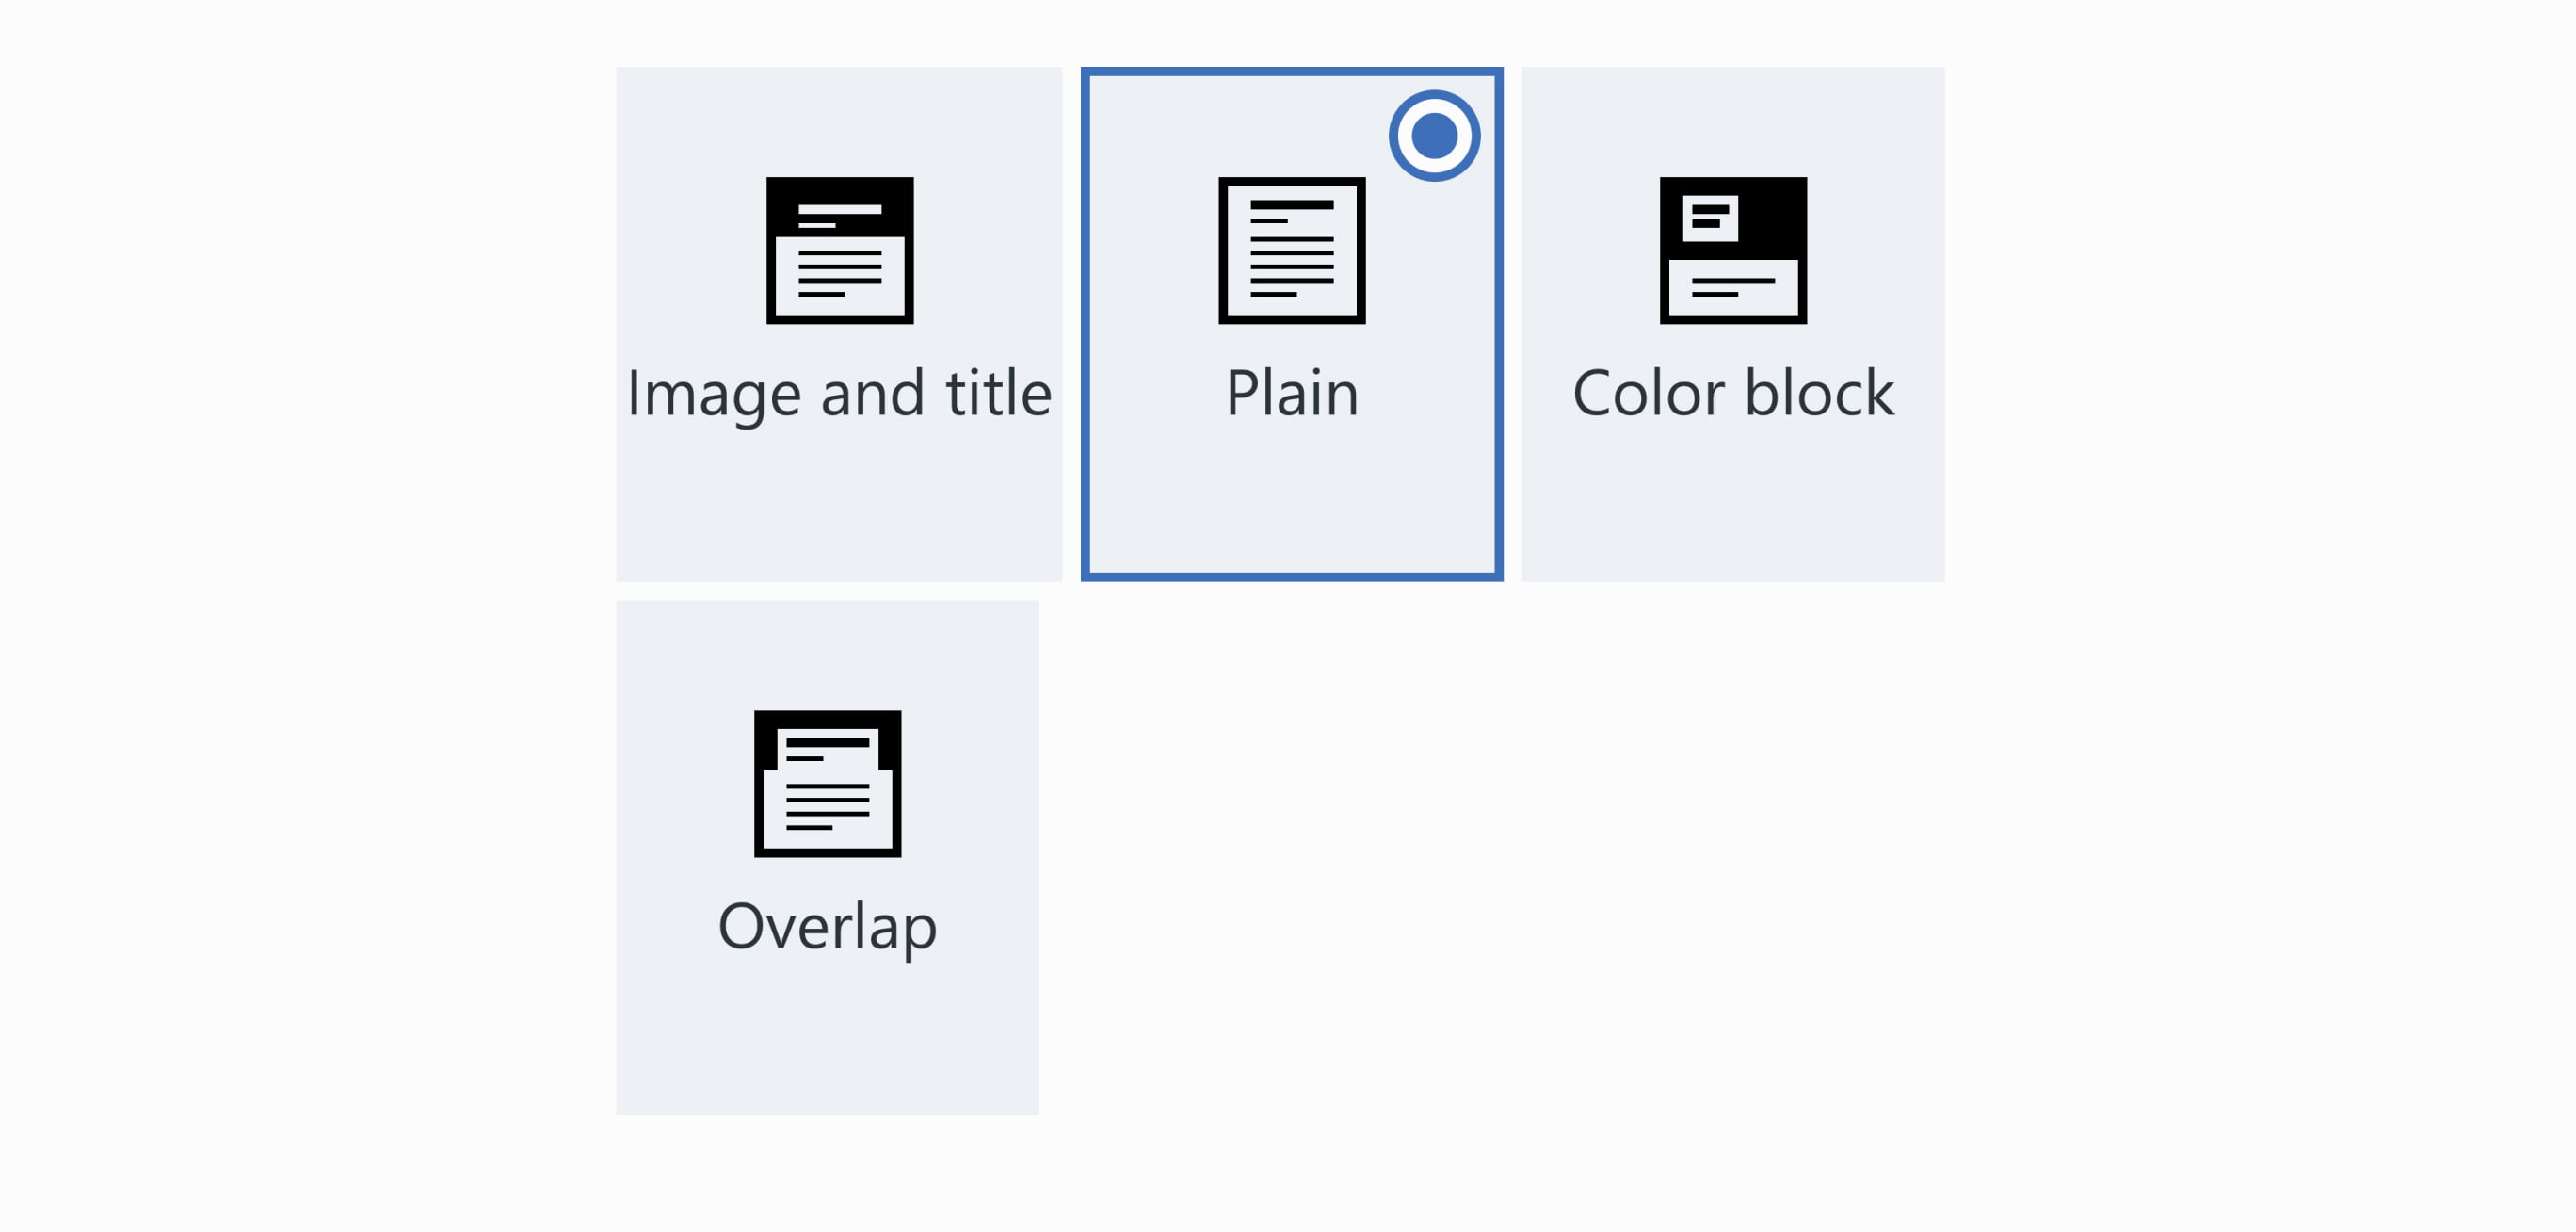Click blank area under Image and title label
2576x1232 pixels.
(839, 500)
